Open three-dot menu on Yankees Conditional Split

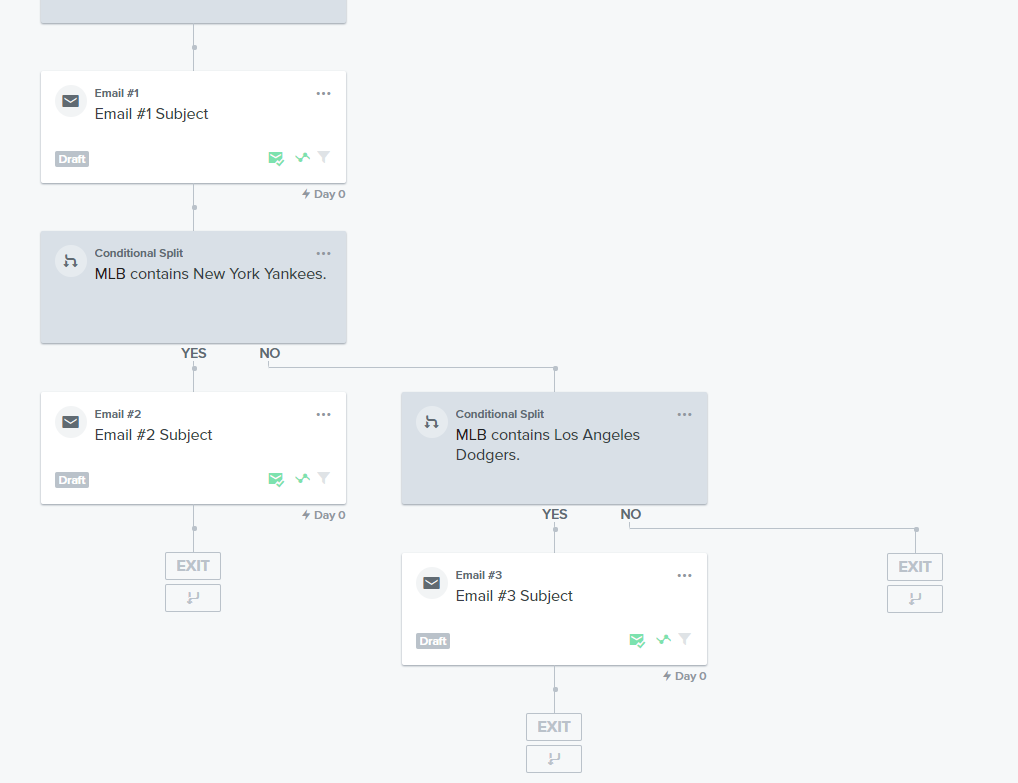(x=323, y=253)
